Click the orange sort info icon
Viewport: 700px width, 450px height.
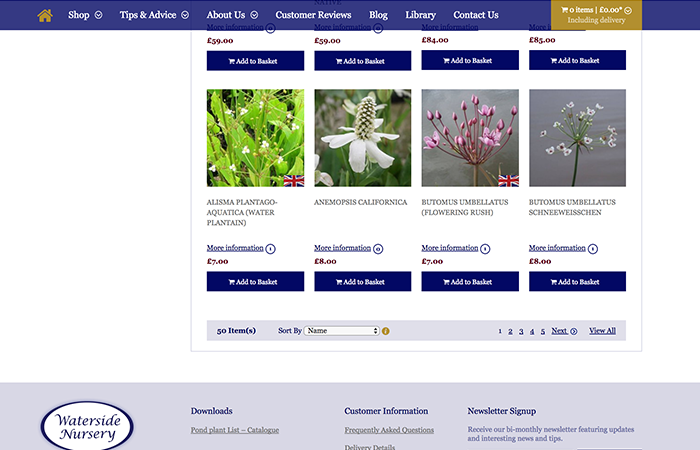386,331
